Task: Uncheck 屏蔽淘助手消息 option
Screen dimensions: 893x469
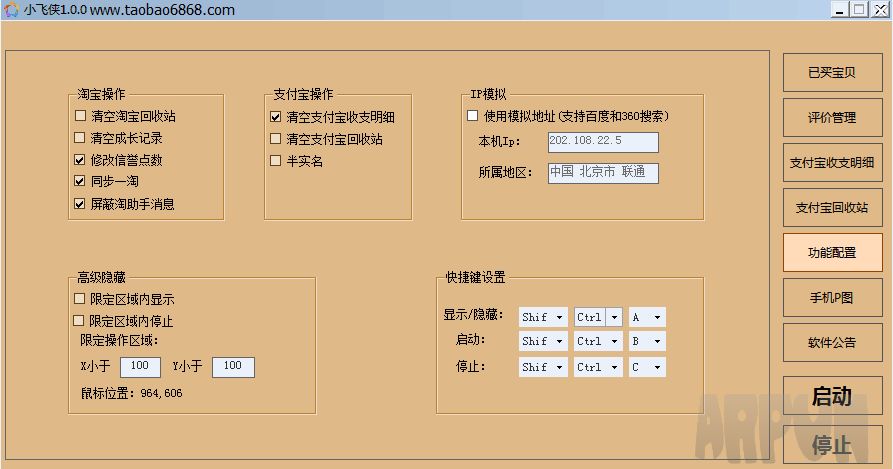Action: pyautogui.click(x=80, y=204)
